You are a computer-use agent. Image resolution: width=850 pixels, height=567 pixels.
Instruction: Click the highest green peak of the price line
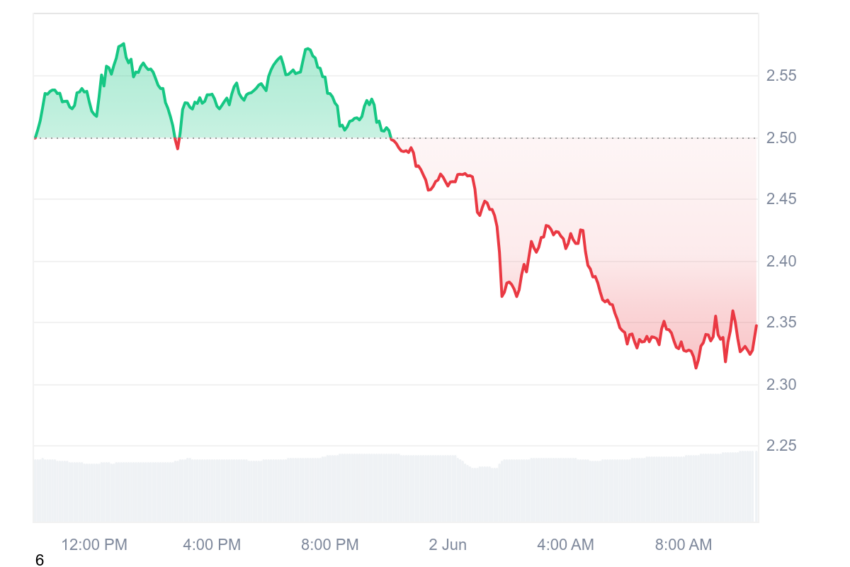pos(124,44)
